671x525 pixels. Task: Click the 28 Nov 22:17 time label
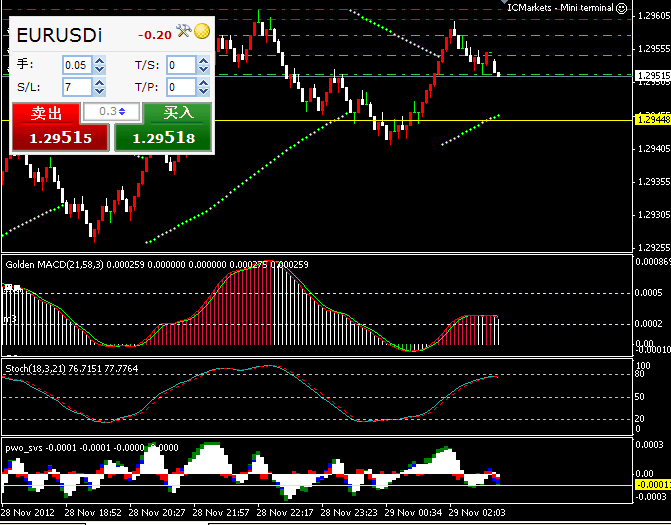click(x=285, y=513)
